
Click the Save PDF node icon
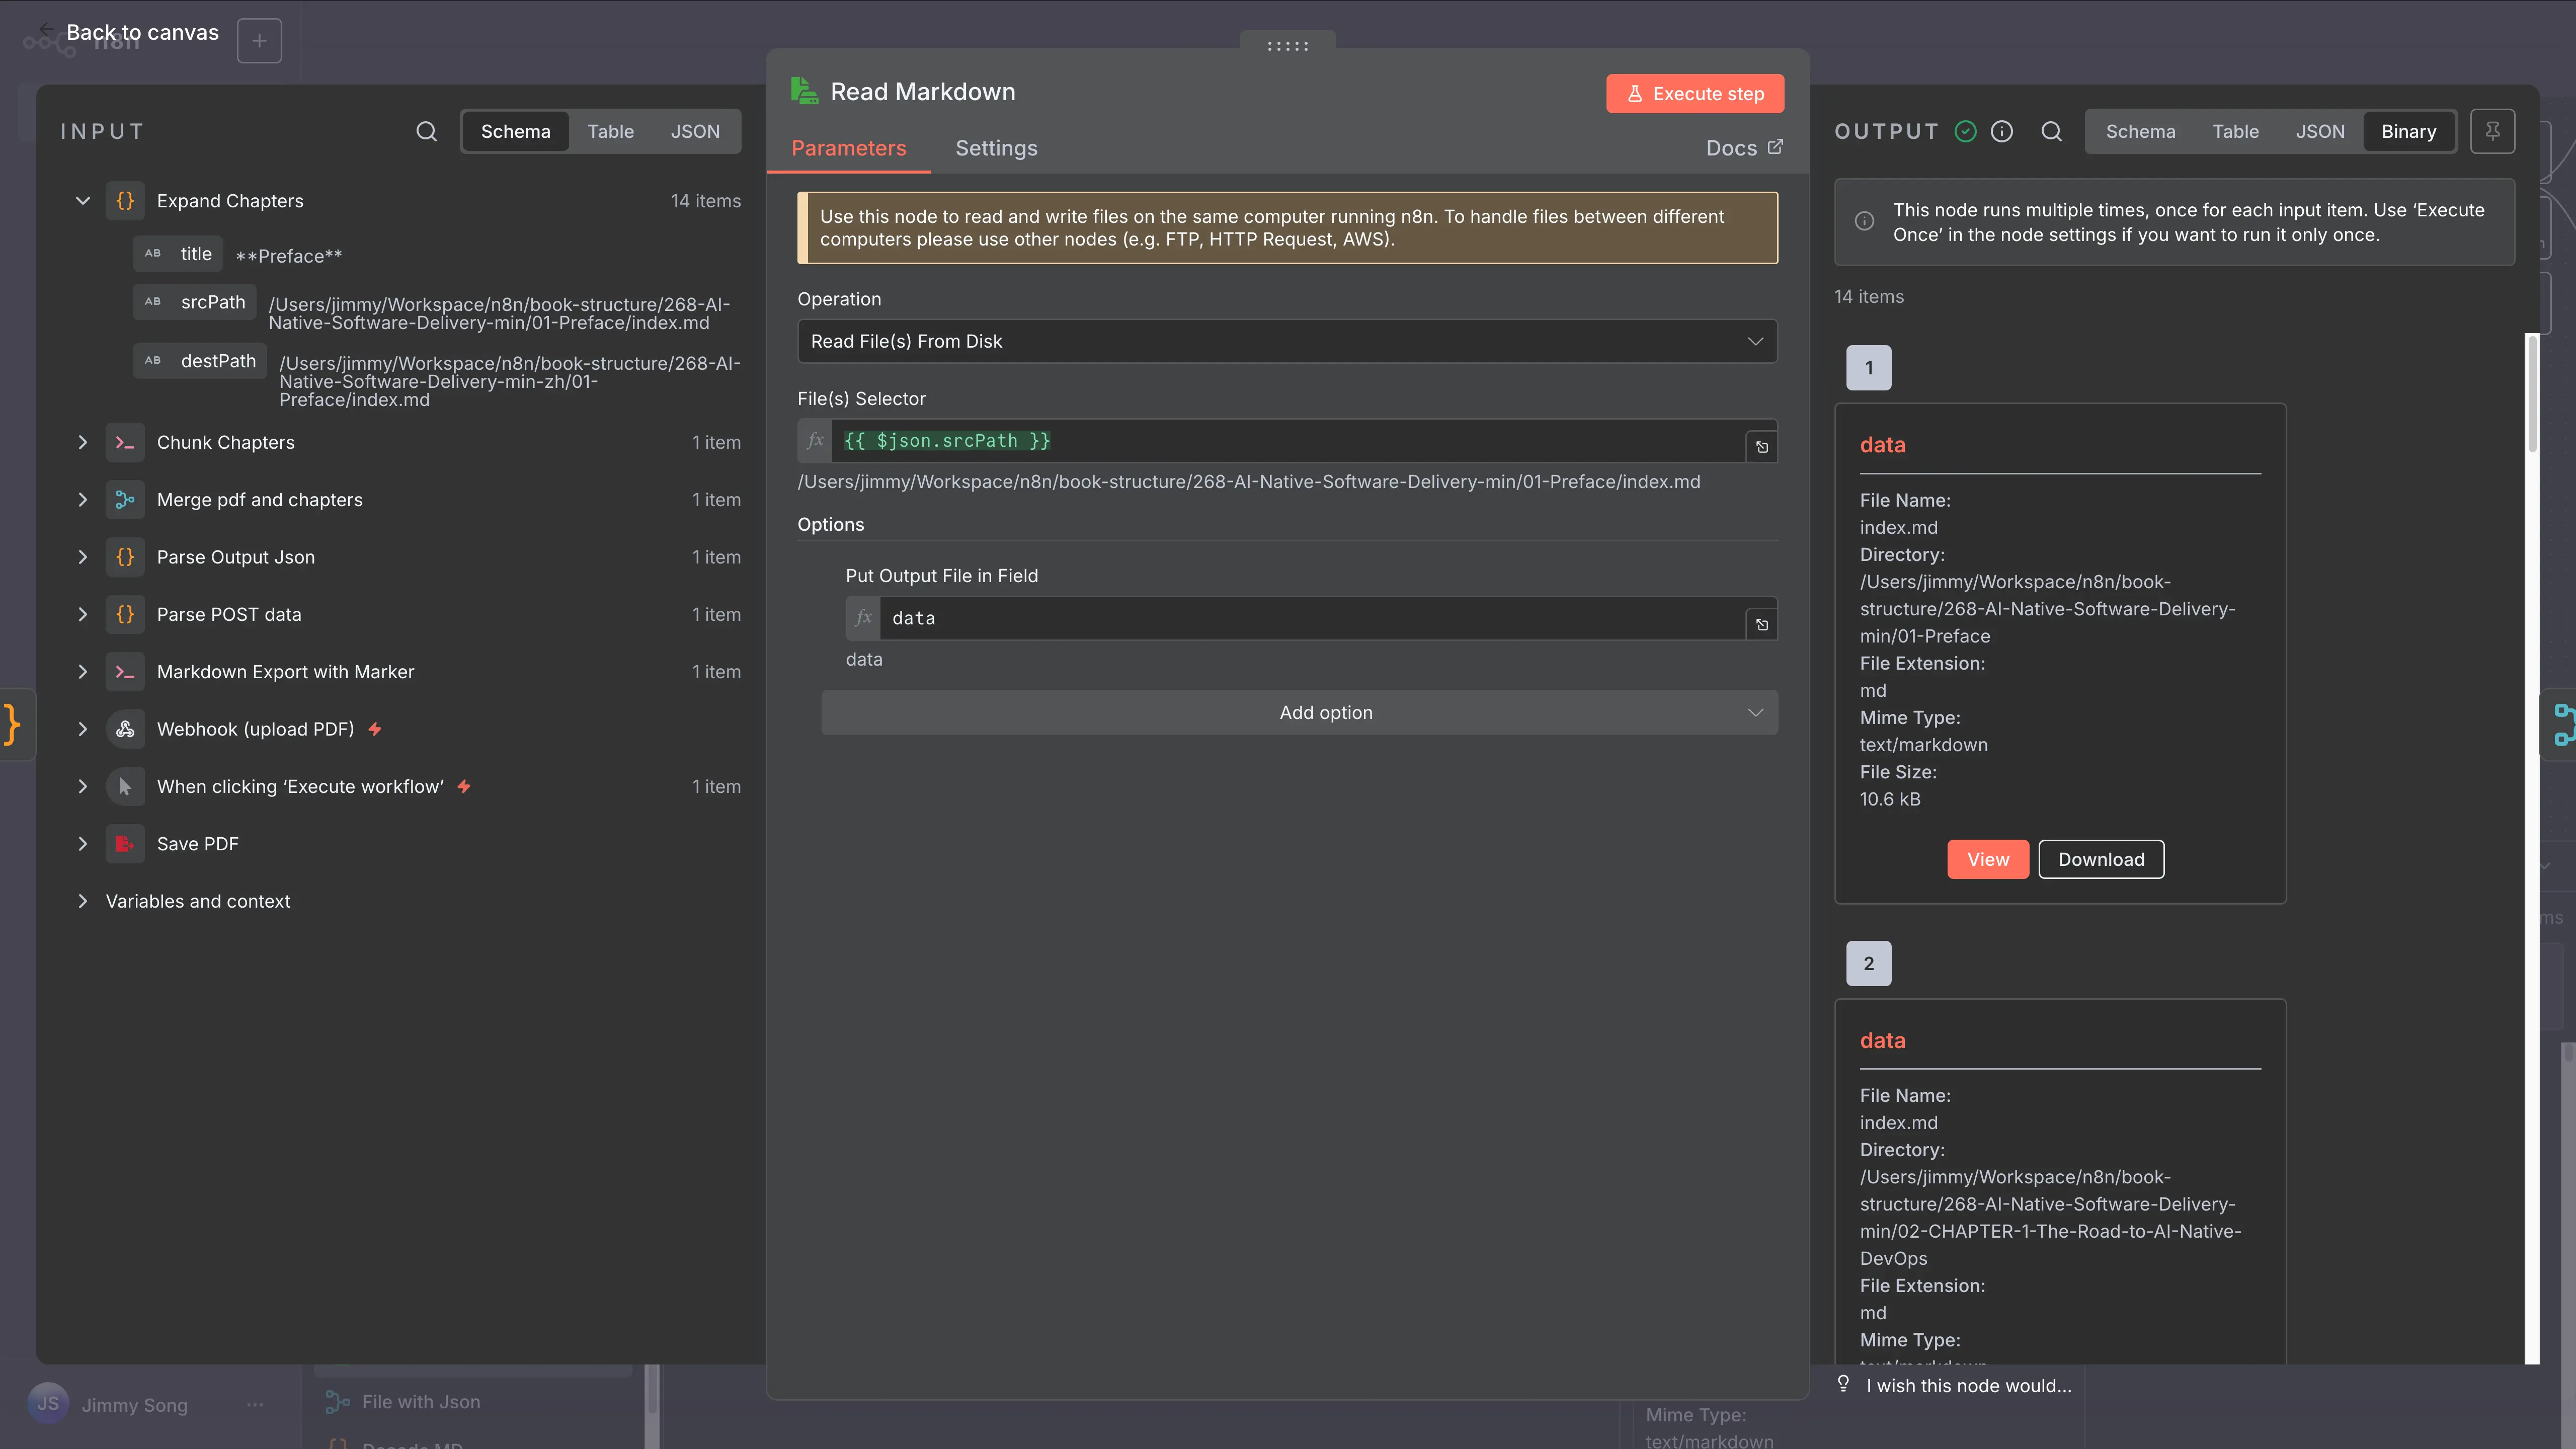125,844
